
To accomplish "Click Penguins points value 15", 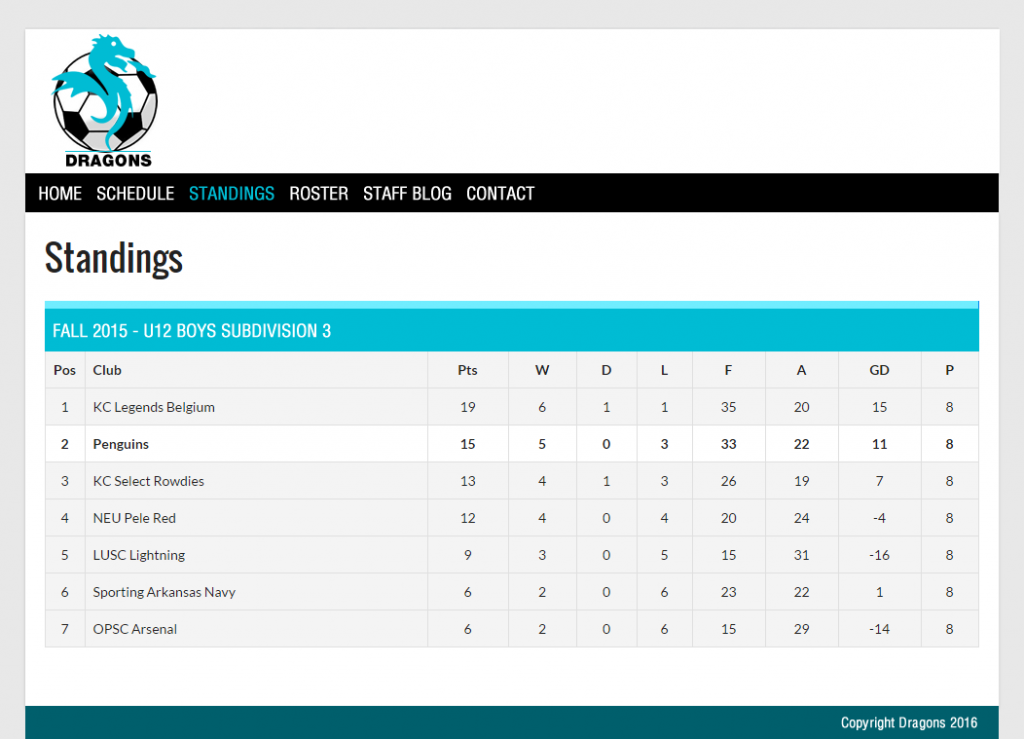I will tap(468, 445).
